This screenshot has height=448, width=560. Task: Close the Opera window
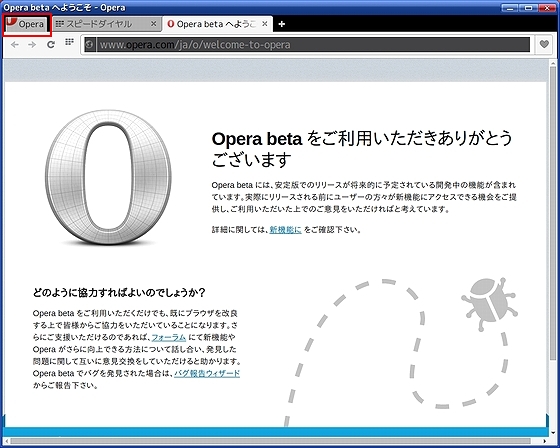click(547, 7)
